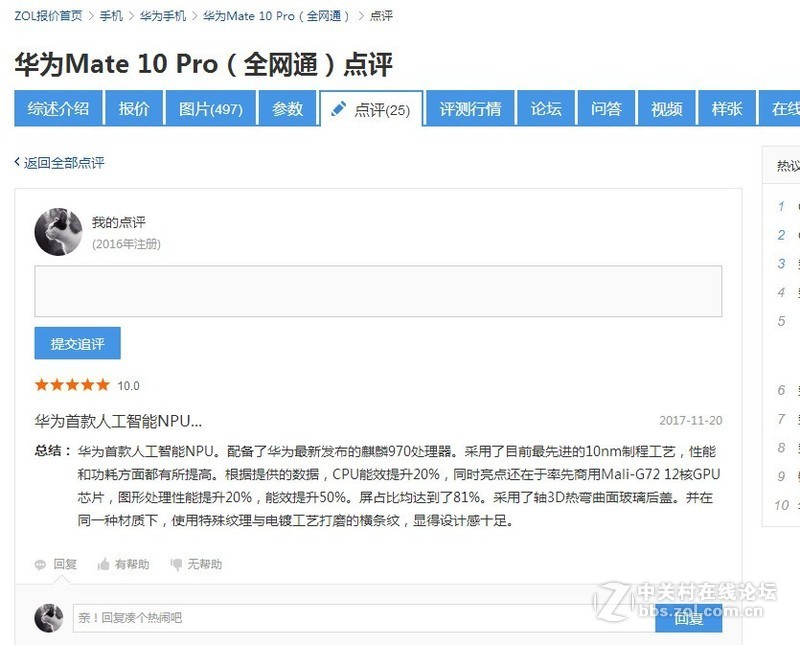Open the 综述介绍 tab

tap(58, 108)
